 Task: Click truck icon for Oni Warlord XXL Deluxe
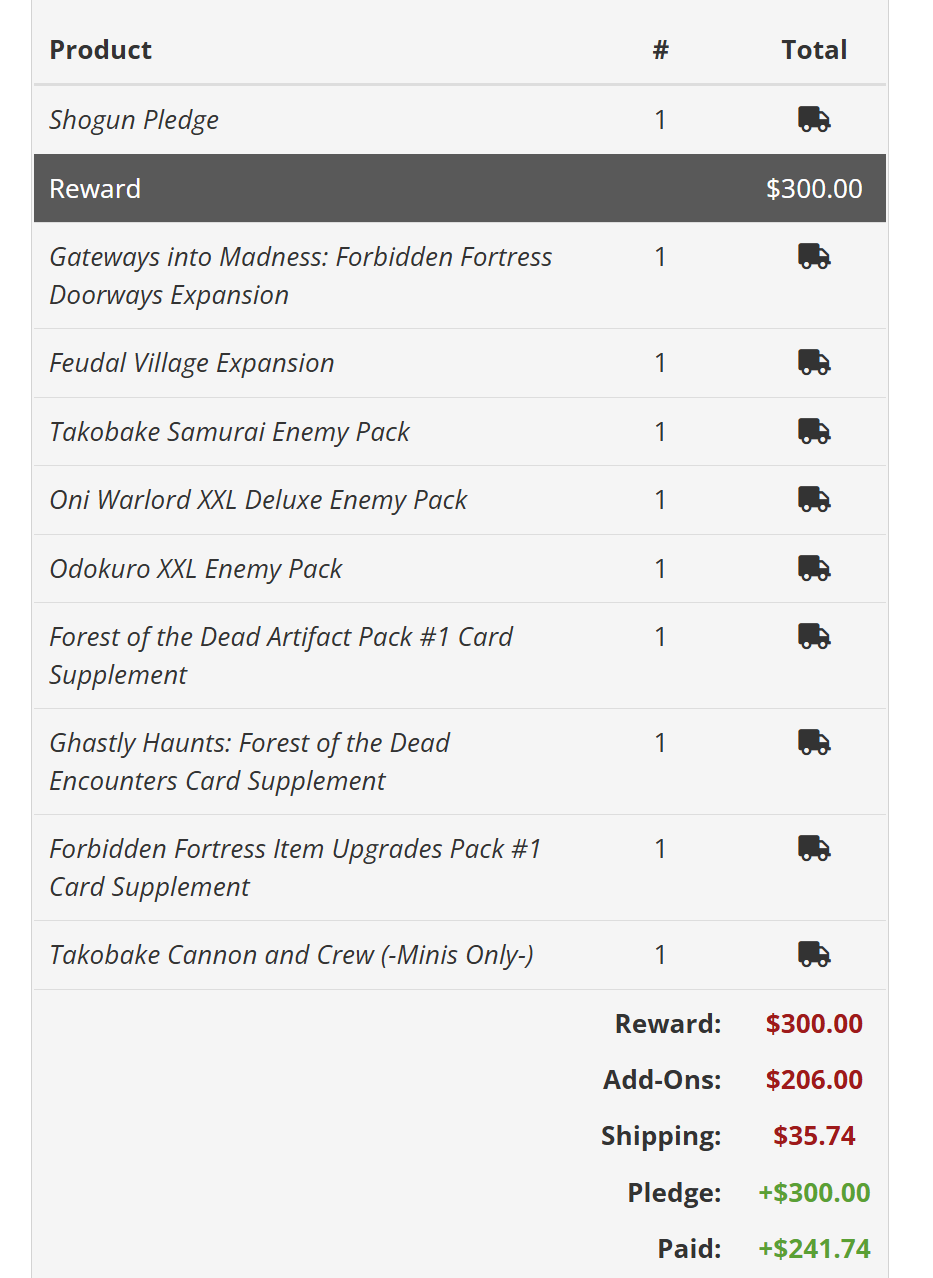(x=814, y=499)
